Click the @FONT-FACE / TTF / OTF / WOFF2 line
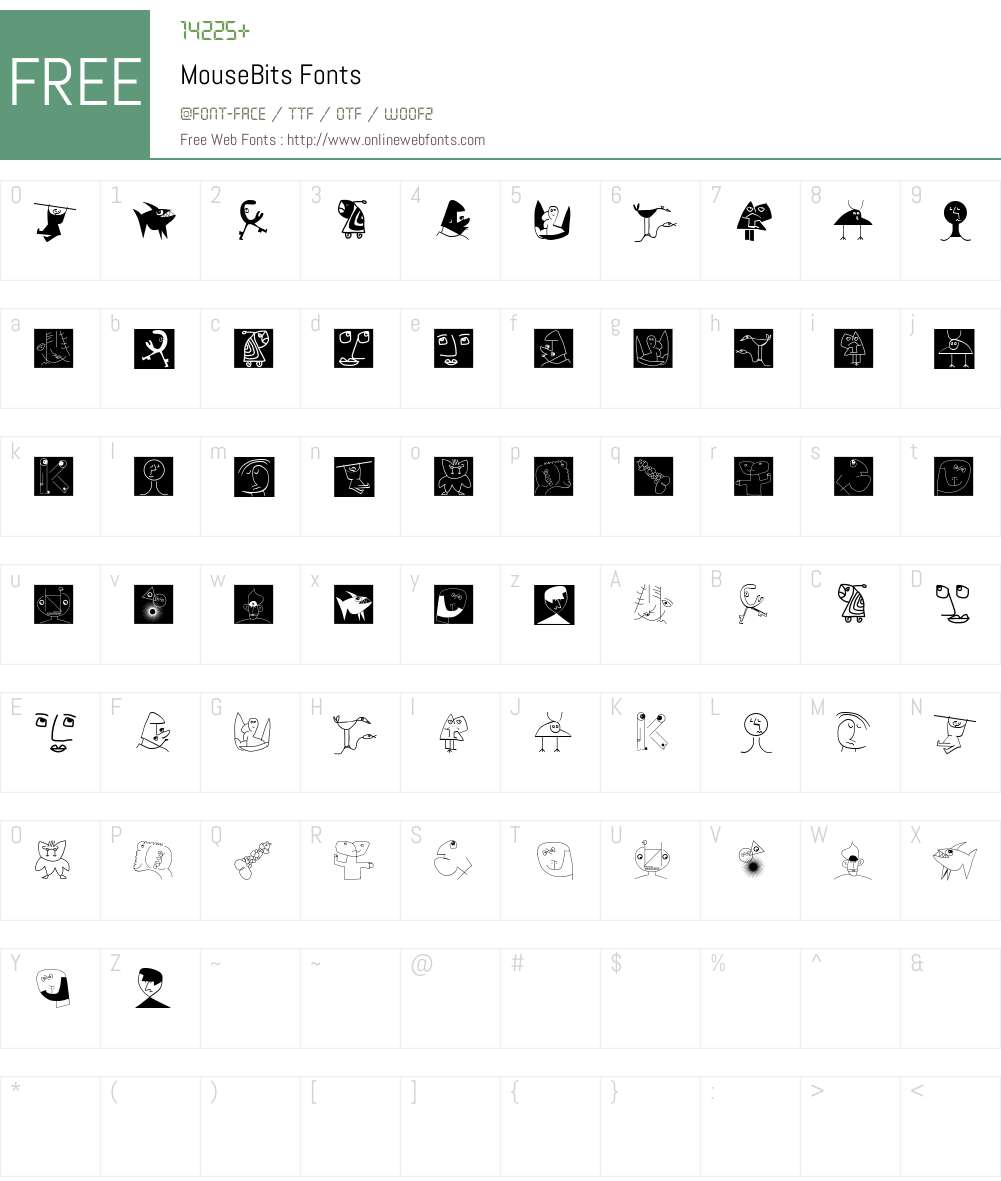1001x1181 pixels. [x=307, y=114]
